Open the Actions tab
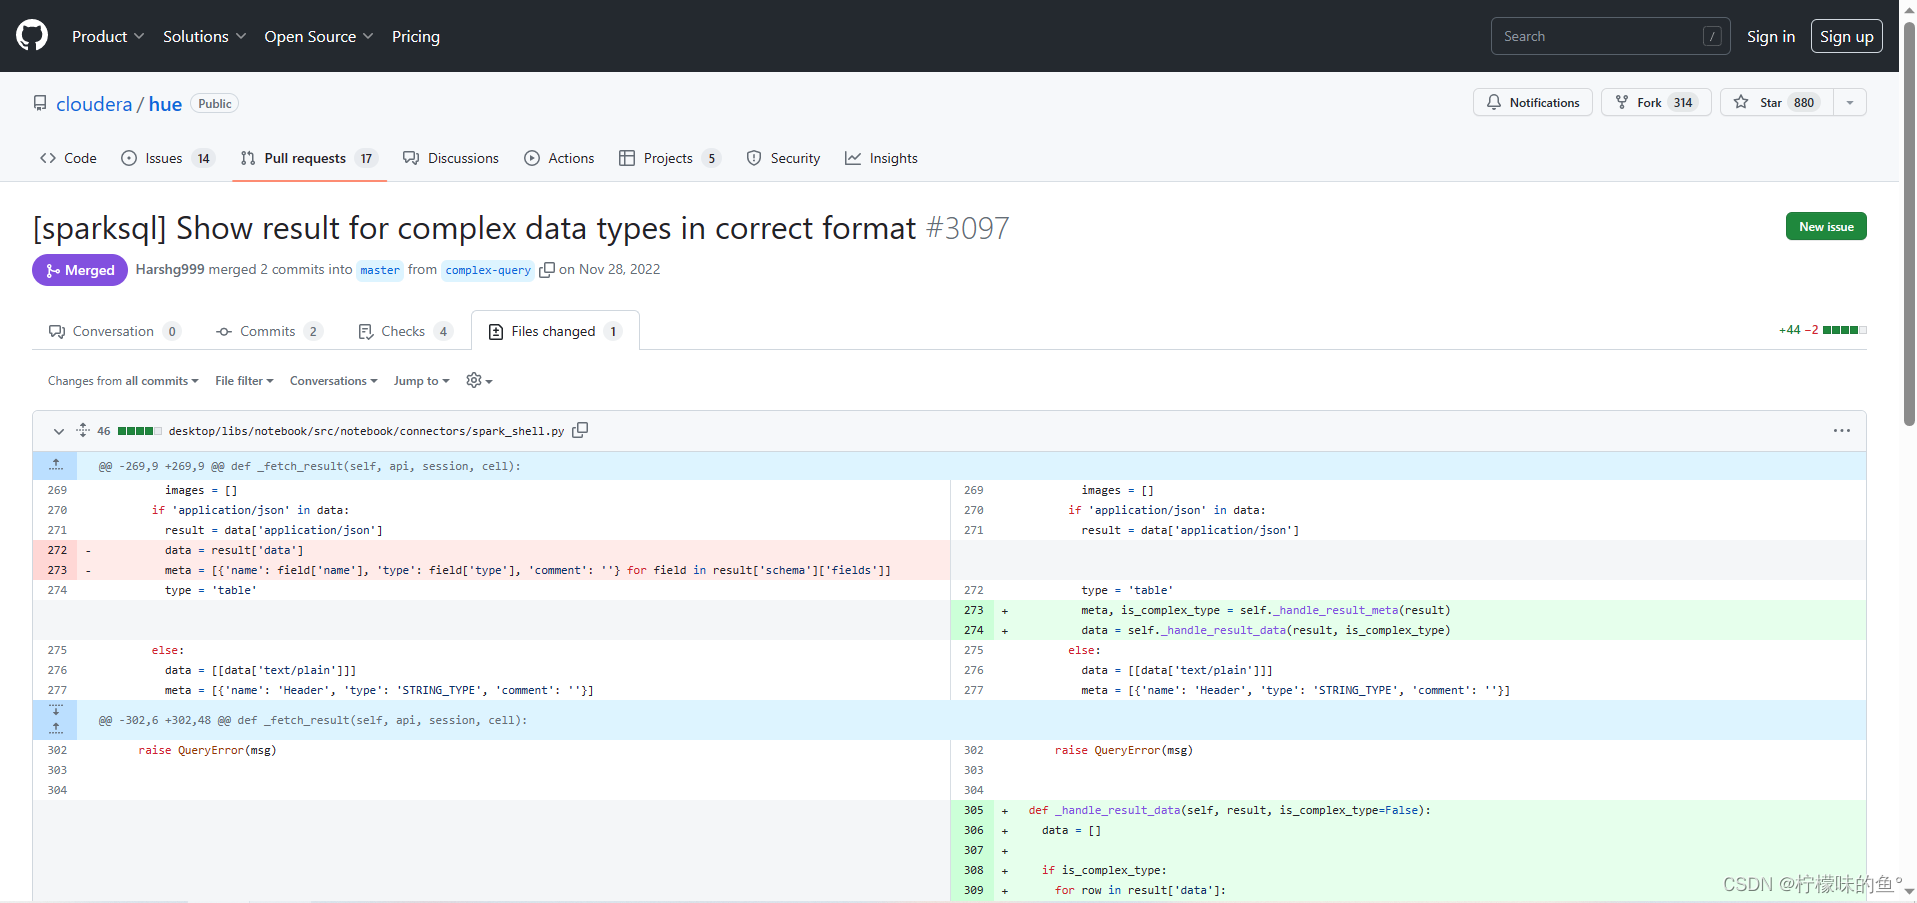Screen dimensions: 1917x903 [x=559, y=158]
